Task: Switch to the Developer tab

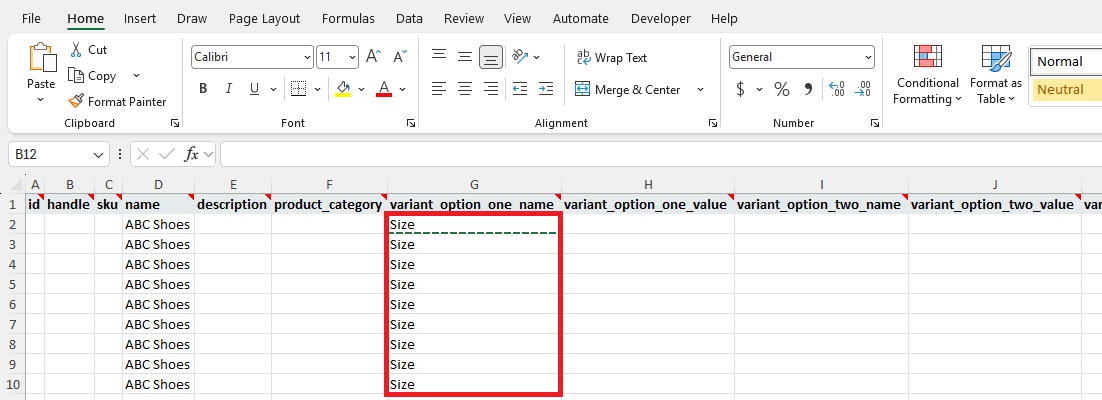Action: (661, 18)
